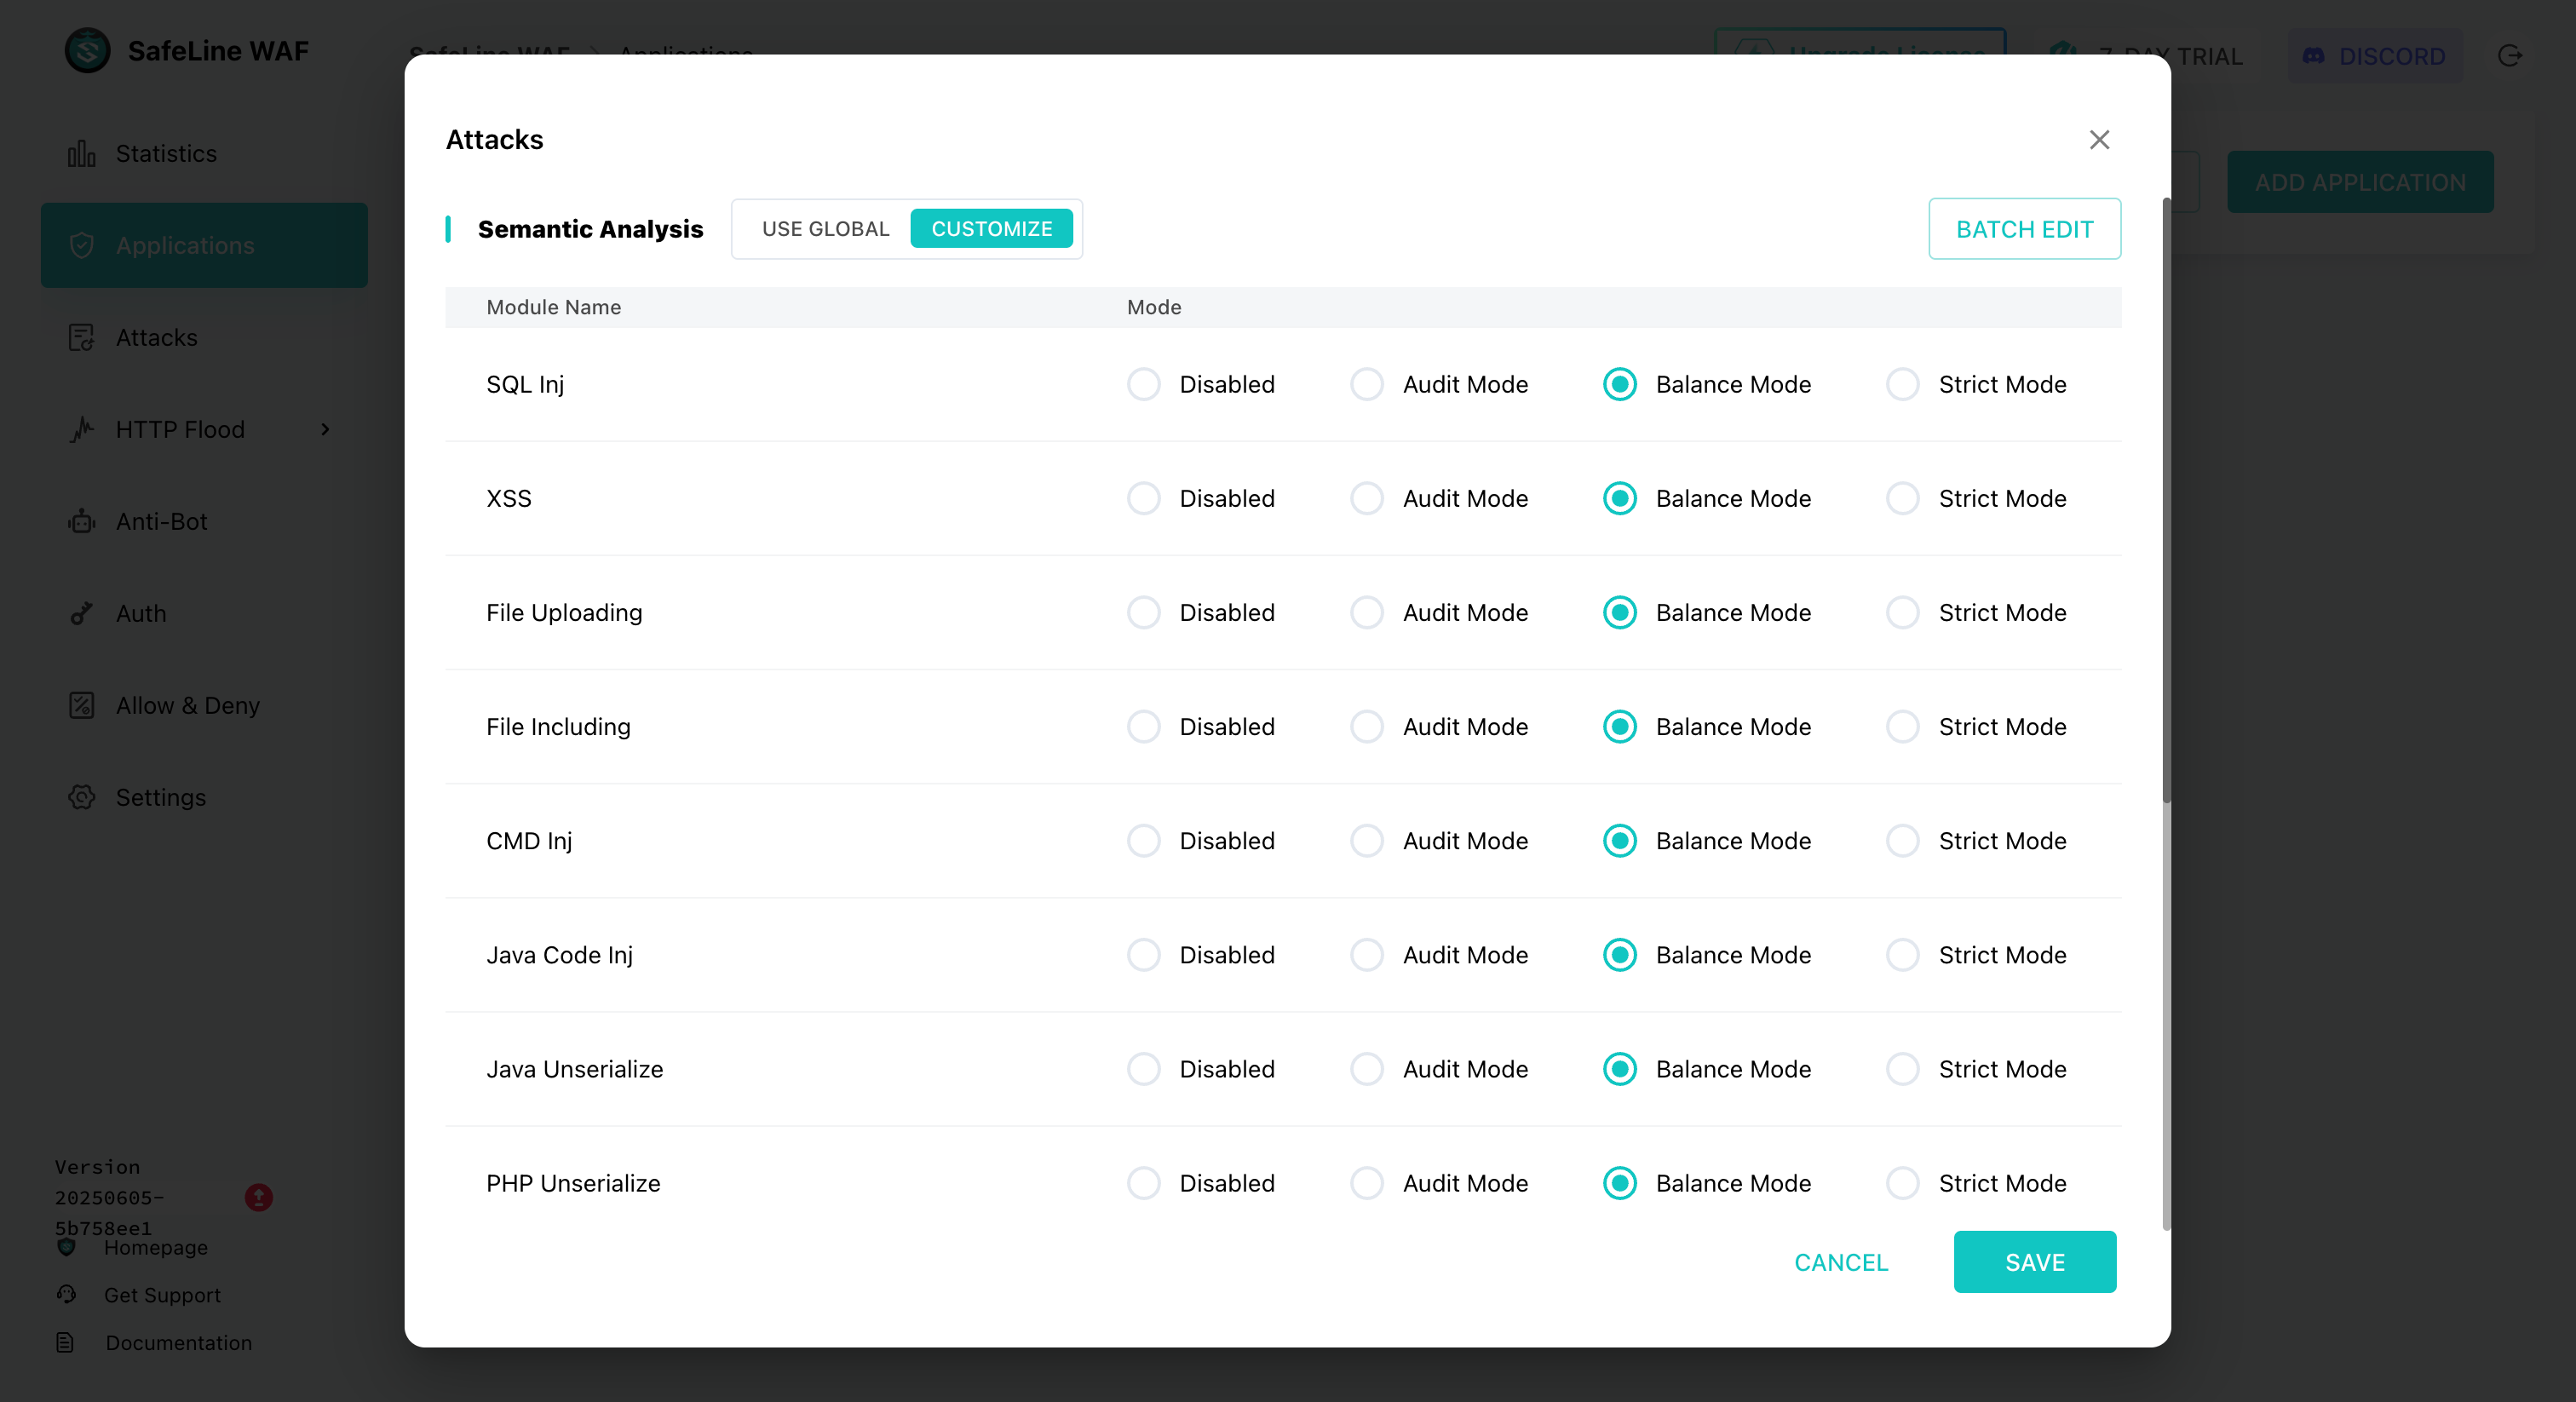Click the Get Support headset icon
This screenshot has height=1402, width=2576.
[67, 1295]
